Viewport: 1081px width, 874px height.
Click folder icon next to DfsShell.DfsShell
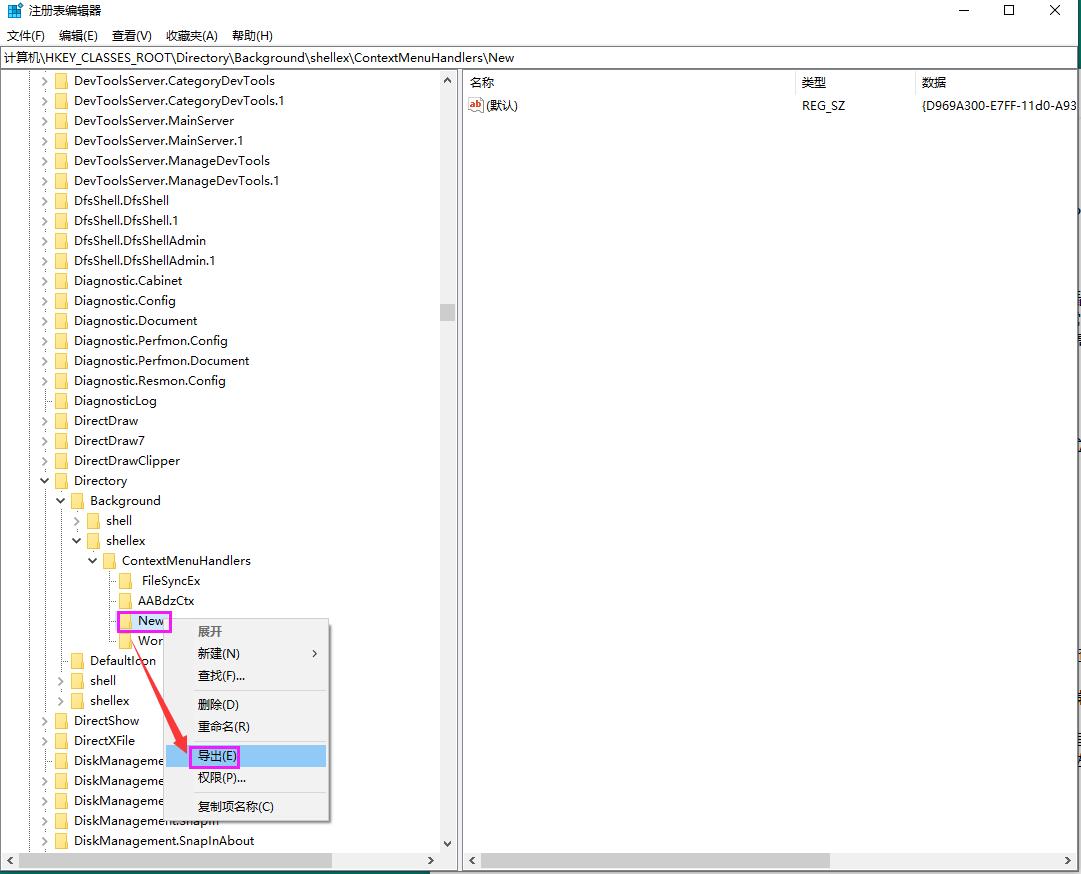62,201
